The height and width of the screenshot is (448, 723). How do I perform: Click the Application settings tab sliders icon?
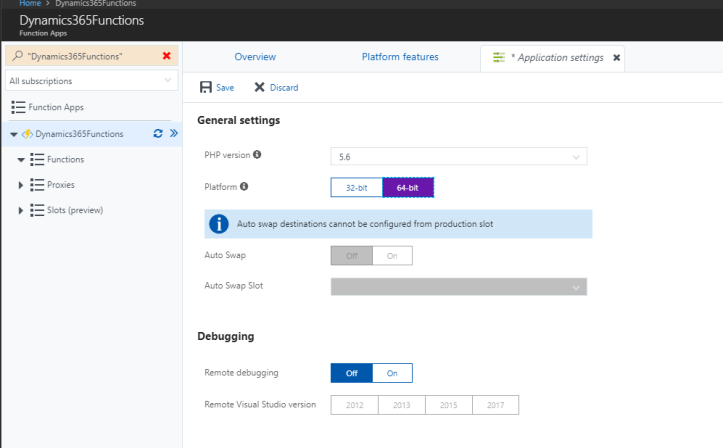499,57
